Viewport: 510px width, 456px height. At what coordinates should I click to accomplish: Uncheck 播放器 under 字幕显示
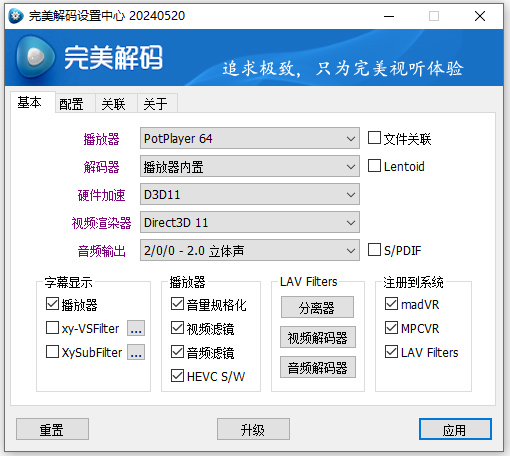tap(52, 304)
